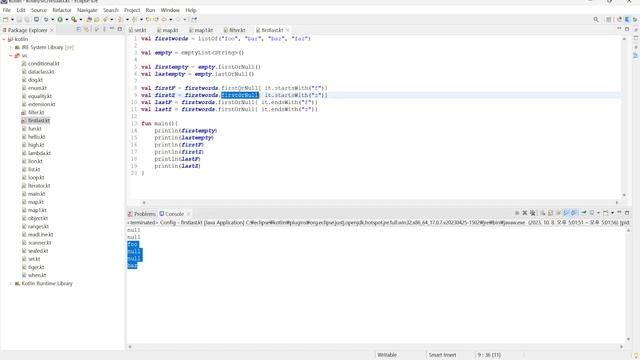The image size is (640, 360).
Task: Maximize the editor area
Action: tap(627, 29)
